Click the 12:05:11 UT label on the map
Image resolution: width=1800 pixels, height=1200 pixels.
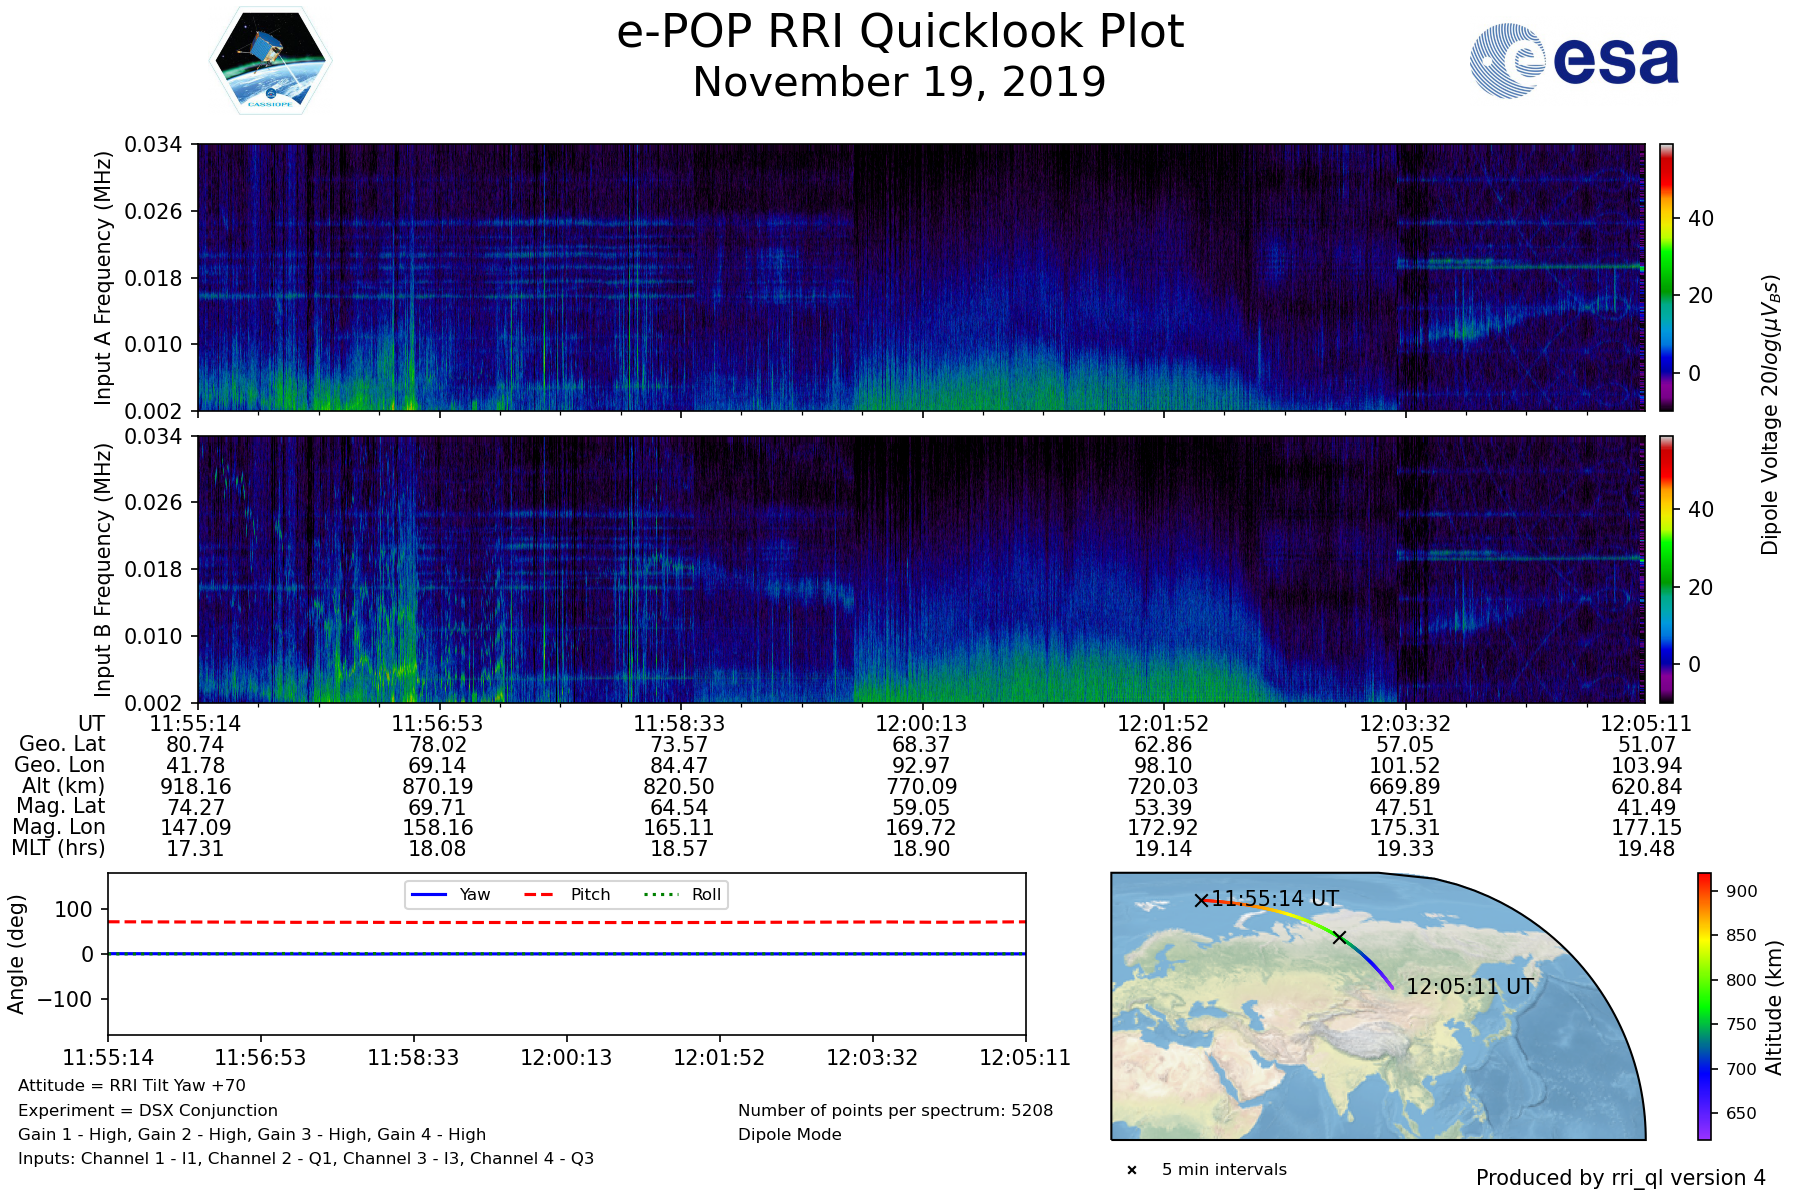(1469, 986)
